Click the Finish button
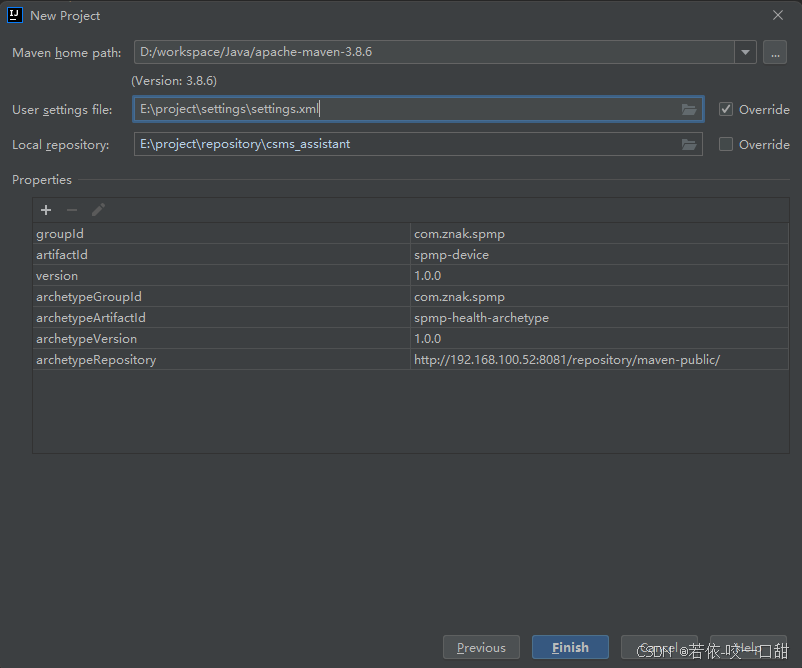802x668 pixels. 570,647
